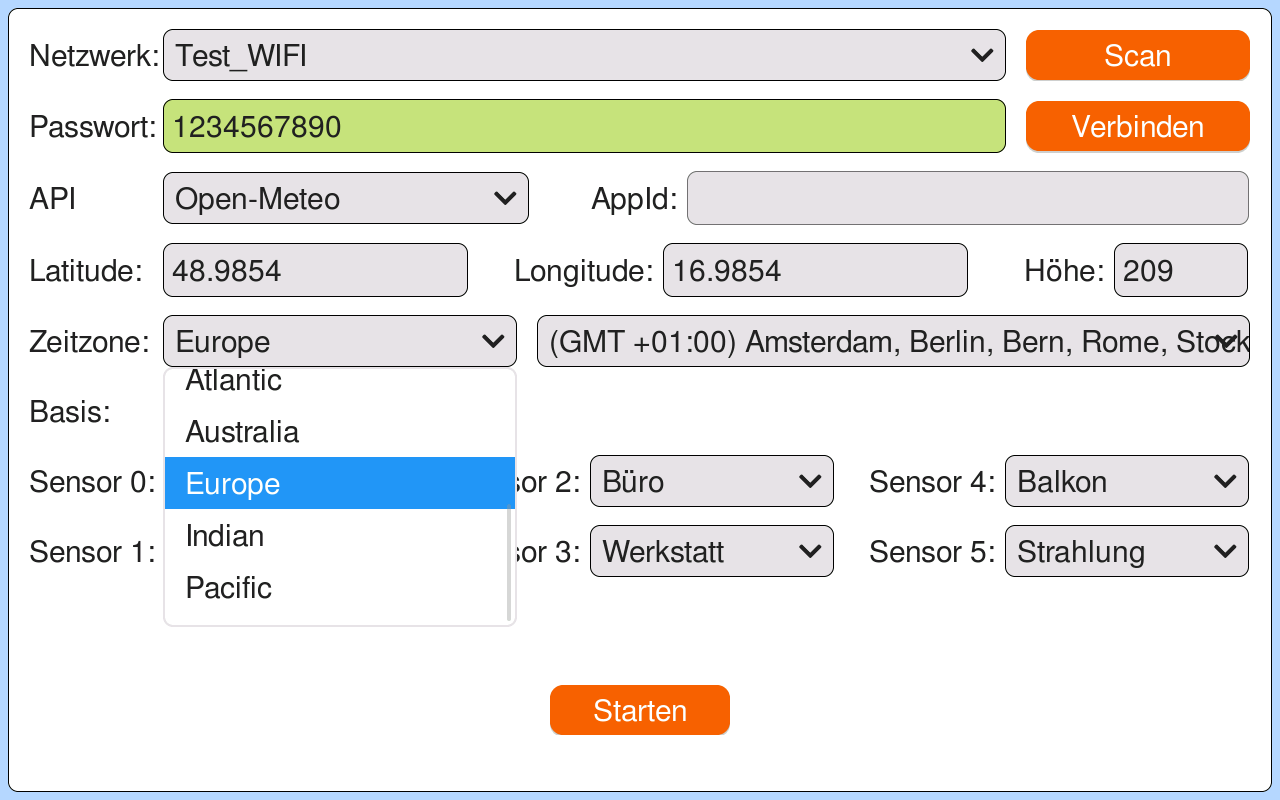Select Australia from the timezone list
1280x800 pixels.
[x=339, y=432]
